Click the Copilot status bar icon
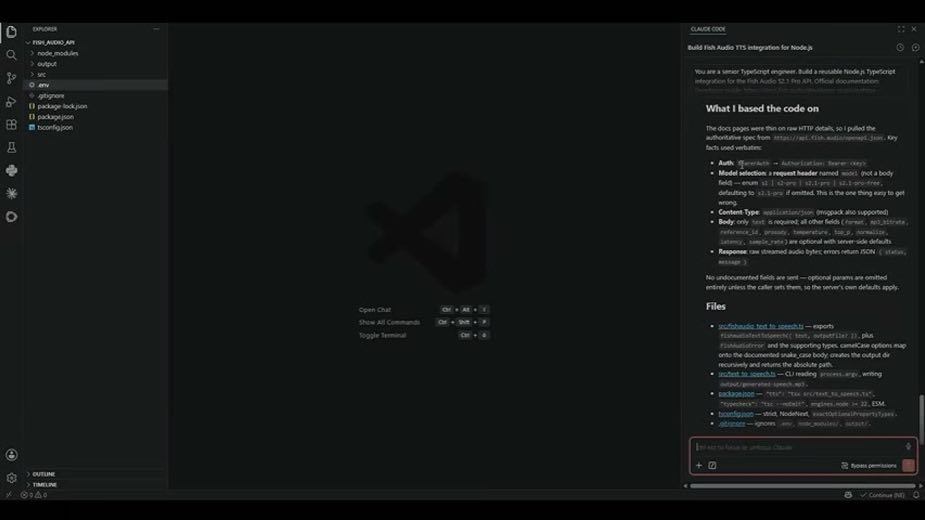The width and height of the screenshot is (925, 520). (x=848, y=495)
